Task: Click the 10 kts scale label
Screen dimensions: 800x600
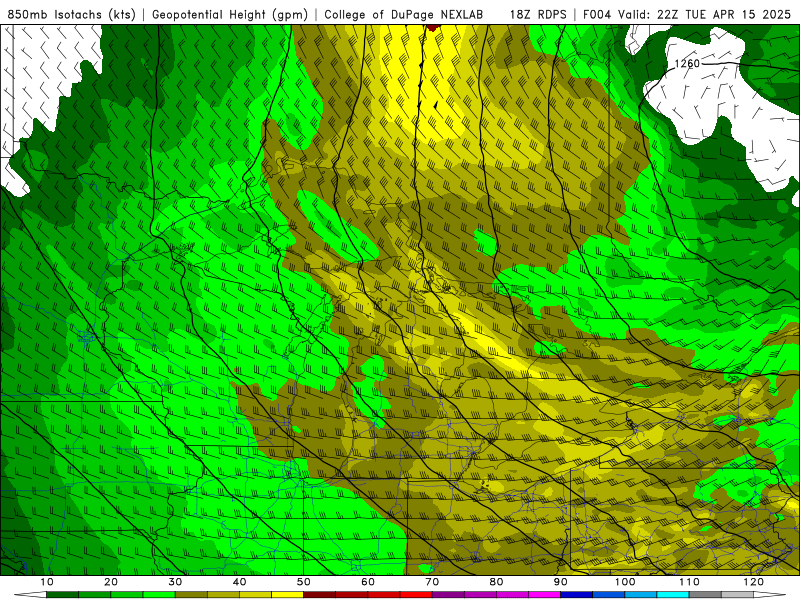Action: pyautogui.click(x=46, y=582)
